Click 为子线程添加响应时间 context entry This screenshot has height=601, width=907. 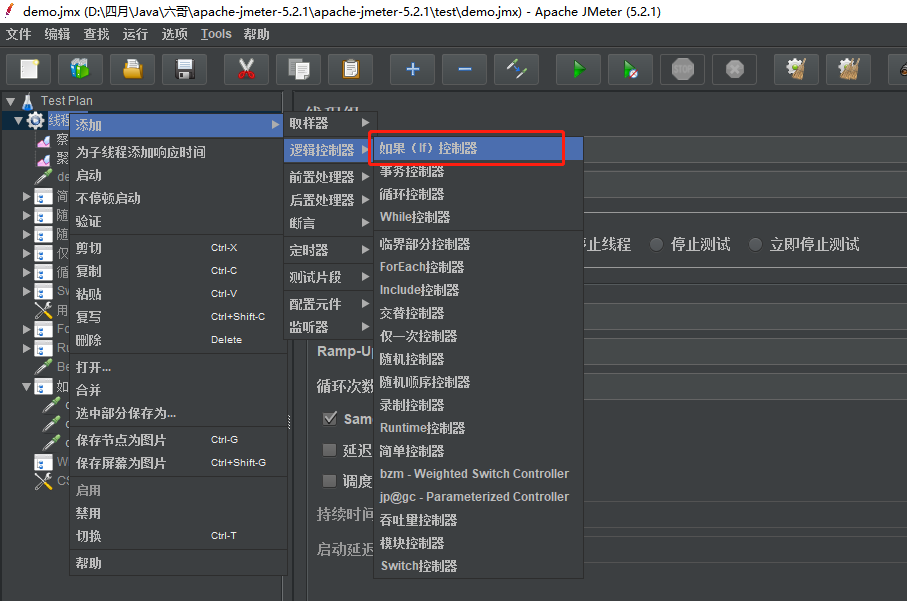pos(178,152)
